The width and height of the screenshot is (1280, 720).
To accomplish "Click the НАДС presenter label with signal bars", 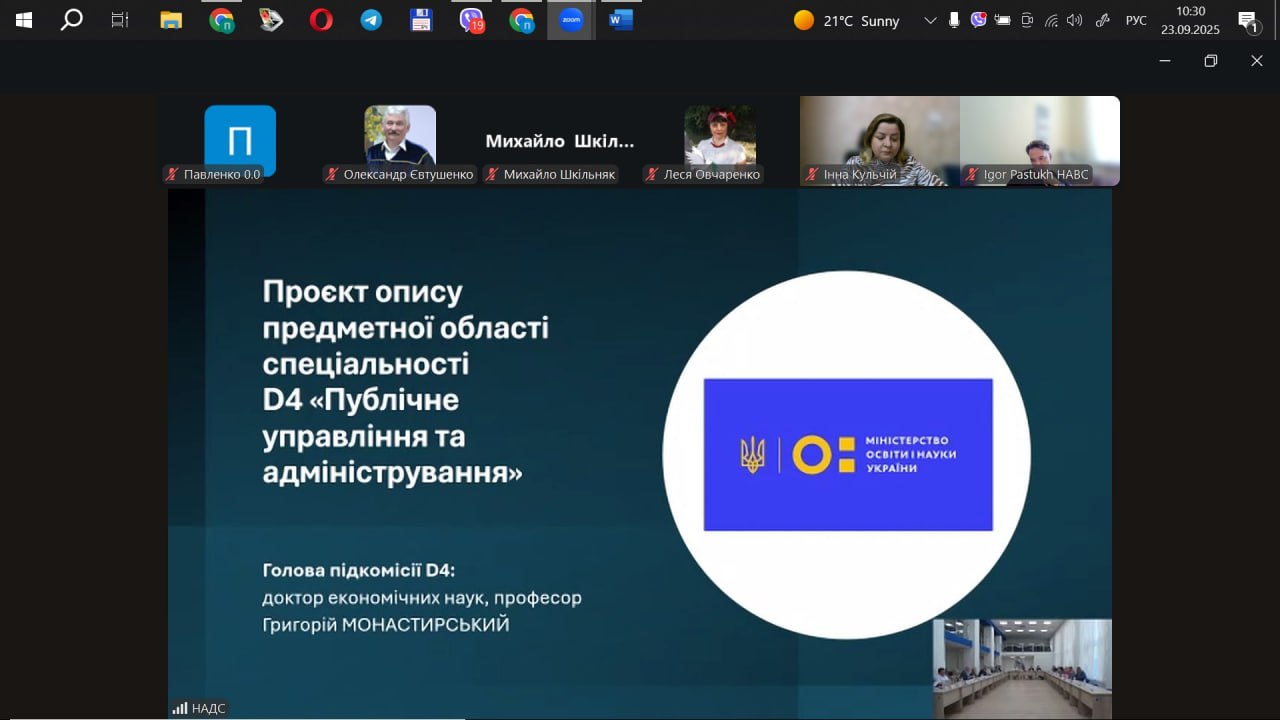I will coord(199,708).
